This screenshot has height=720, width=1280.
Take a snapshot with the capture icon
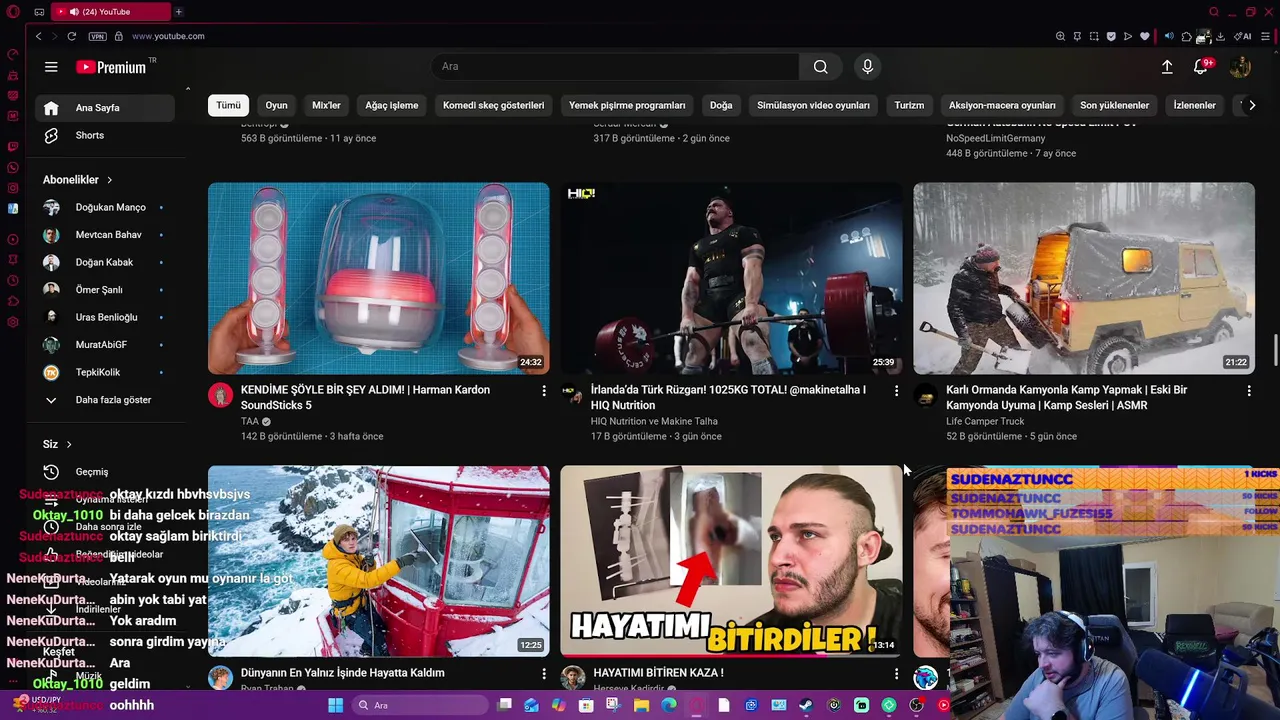(1094, 36)
